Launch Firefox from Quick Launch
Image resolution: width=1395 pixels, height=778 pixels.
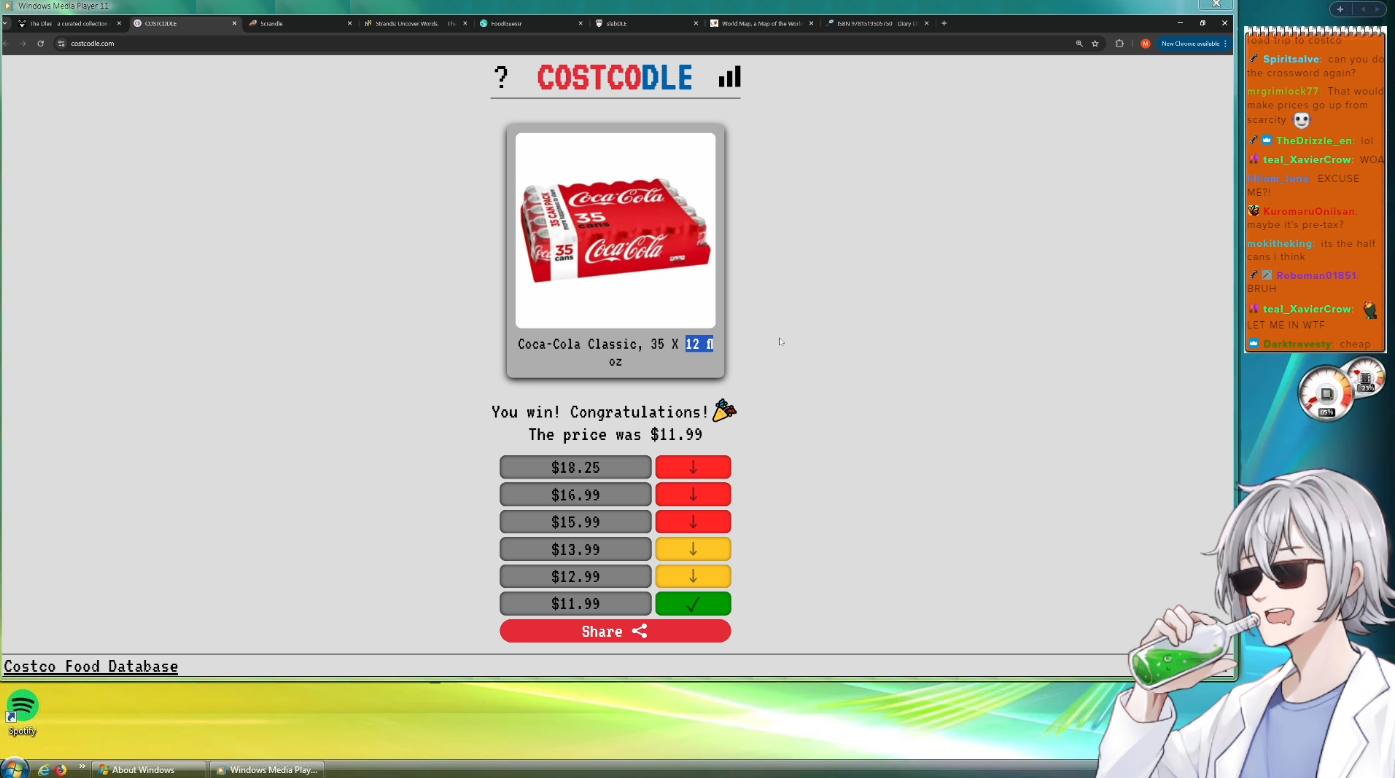click(x=60, y=770)
